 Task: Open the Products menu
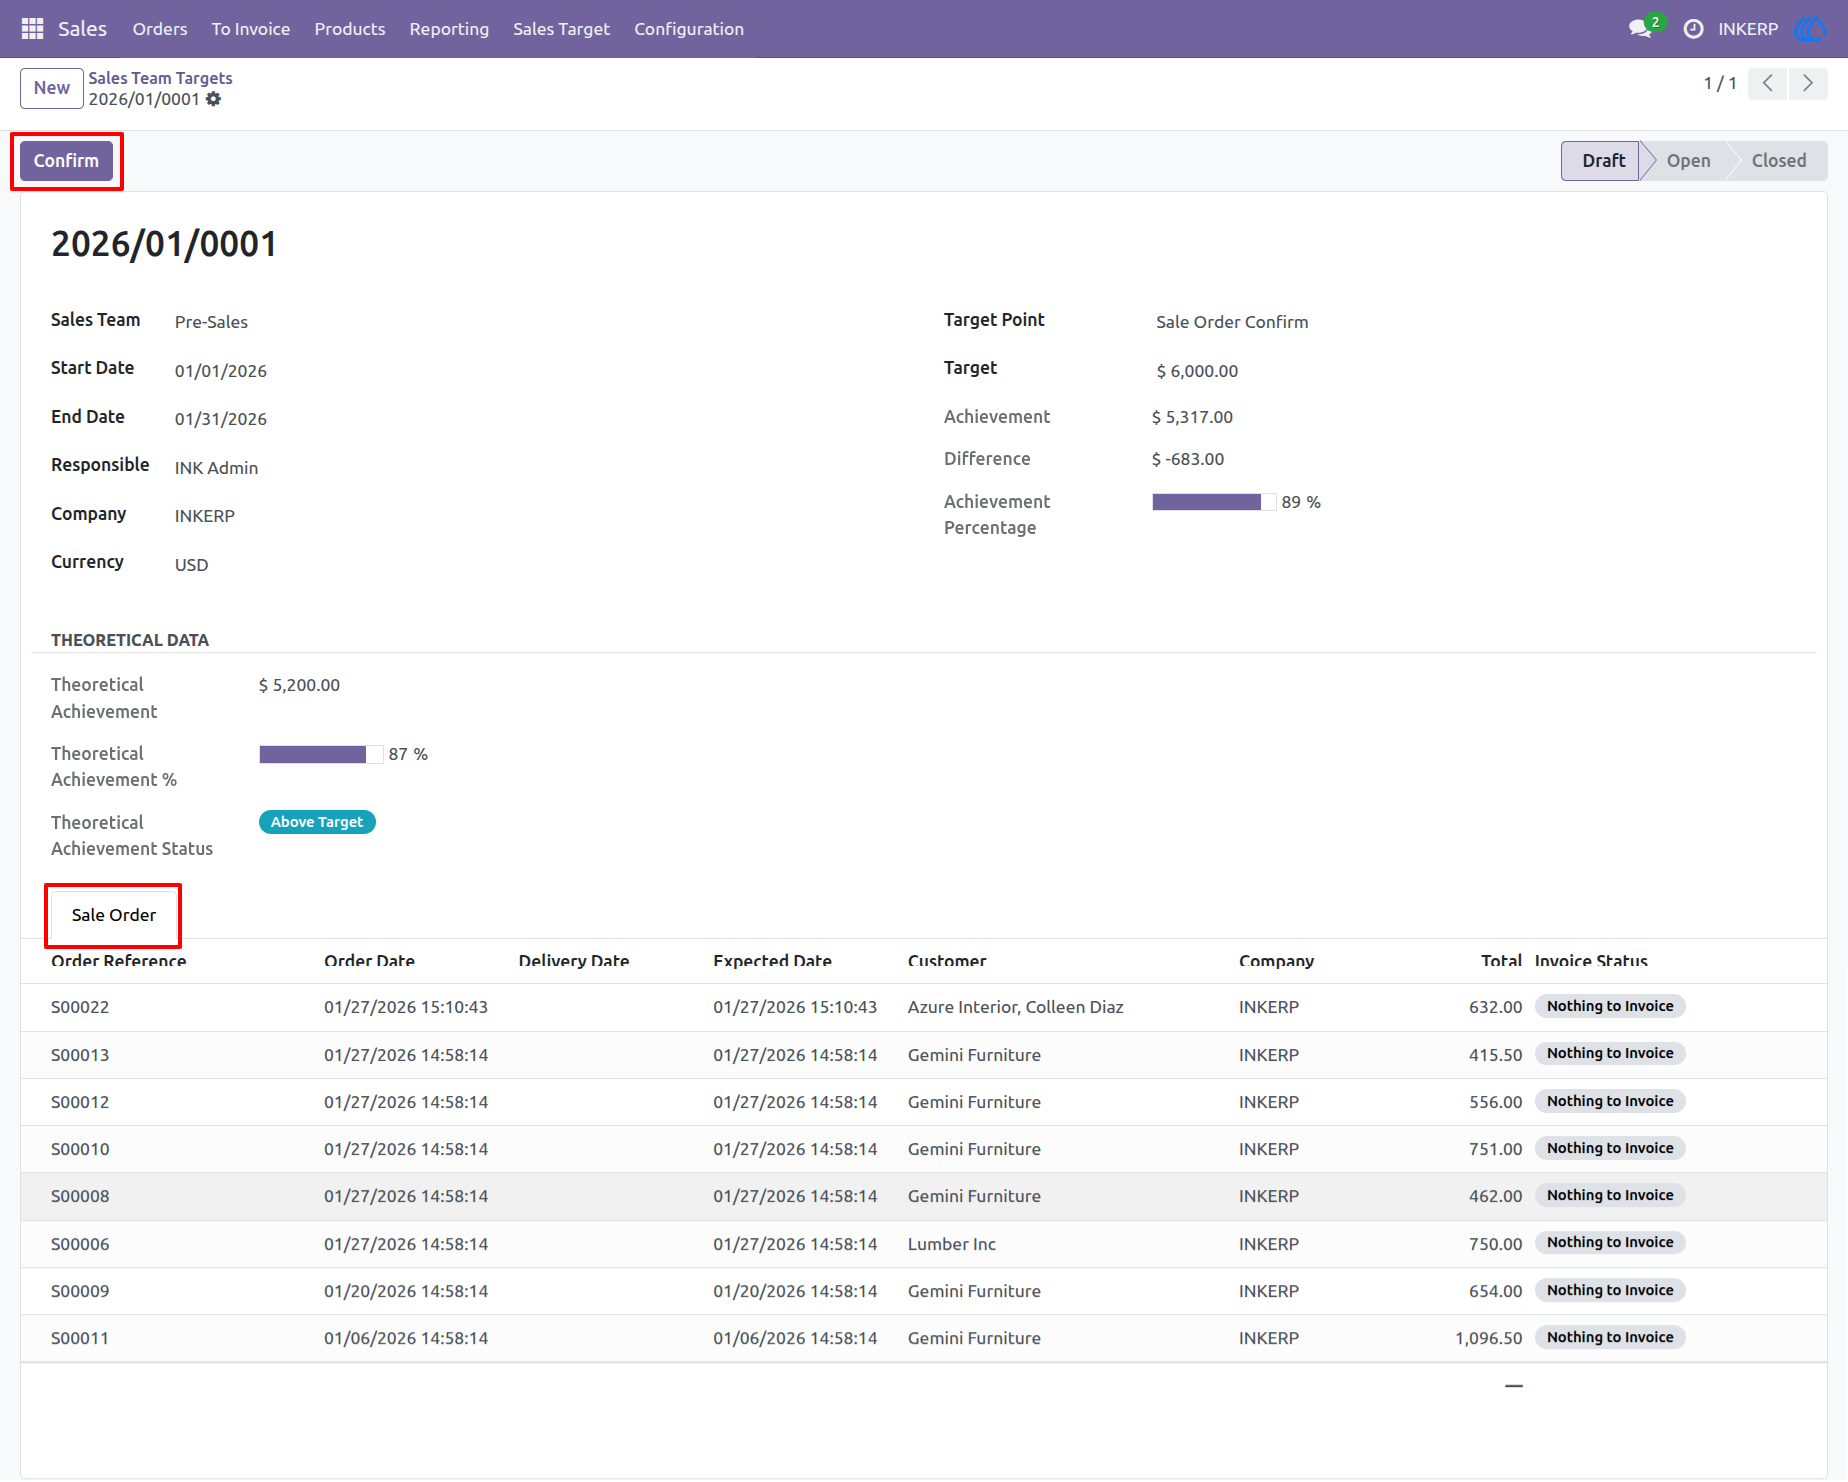pyautogui.click(x=350, y=29)
